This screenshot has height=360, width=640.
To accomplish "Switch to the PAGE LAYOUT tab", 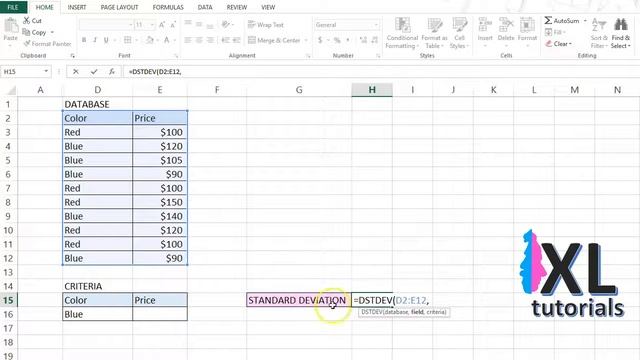I will (x=119, y=7).
